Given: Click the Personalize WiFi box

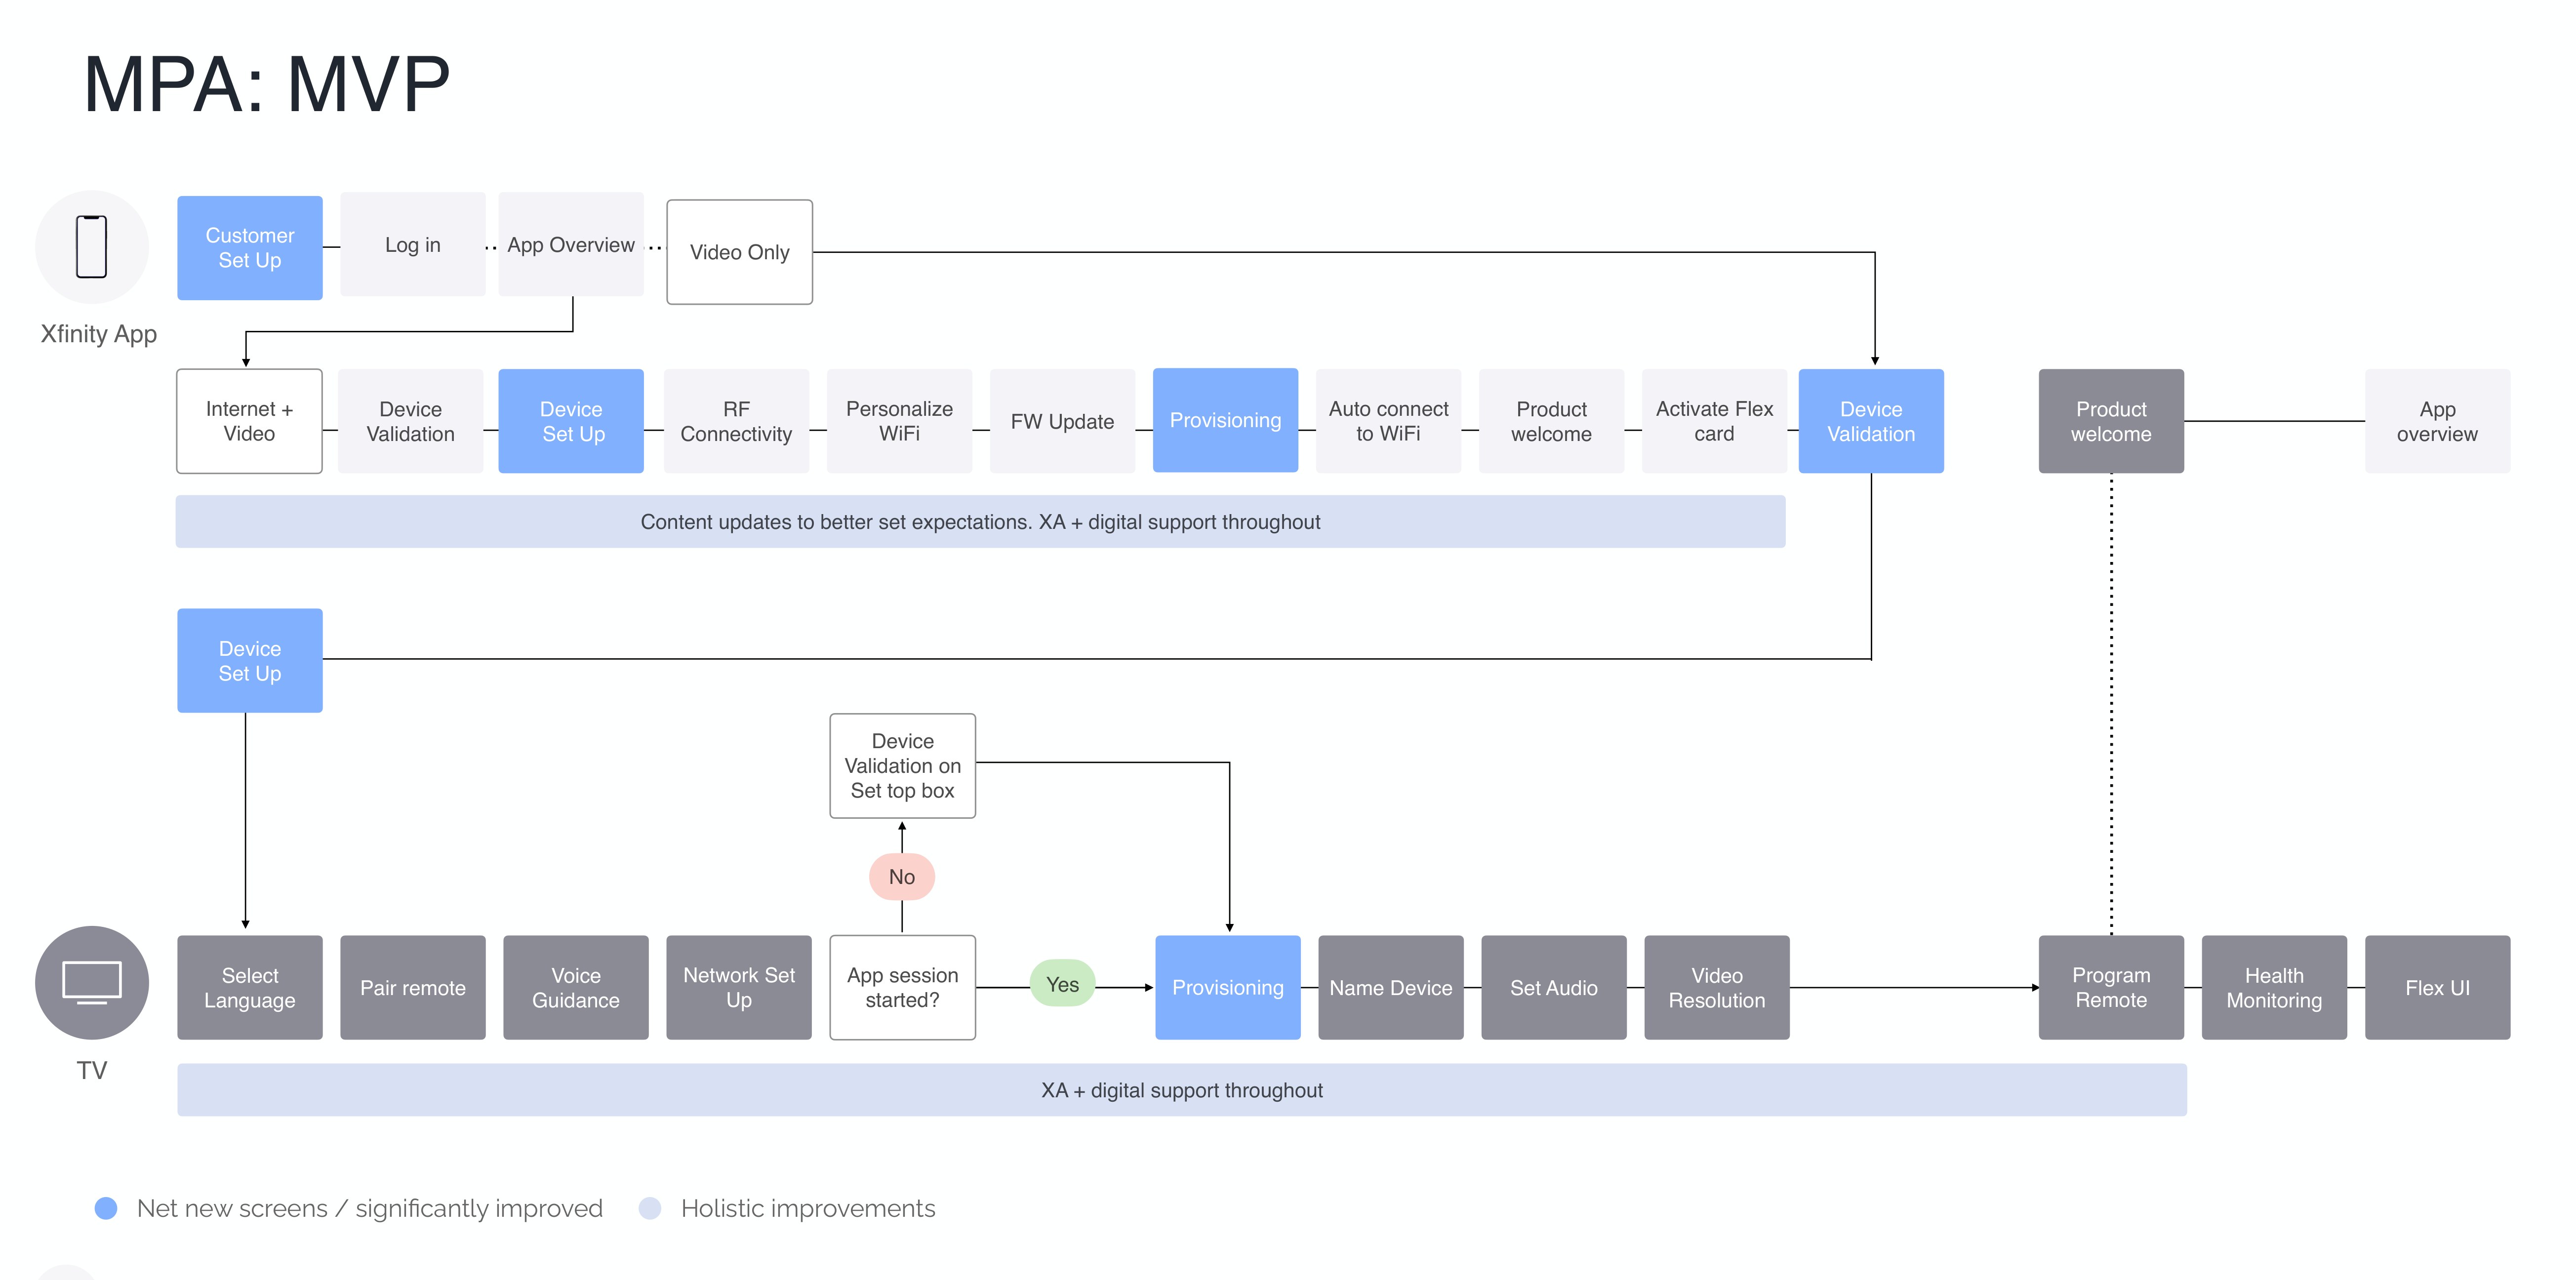Looking at the screenshot, I should click(x=900, y=421).
